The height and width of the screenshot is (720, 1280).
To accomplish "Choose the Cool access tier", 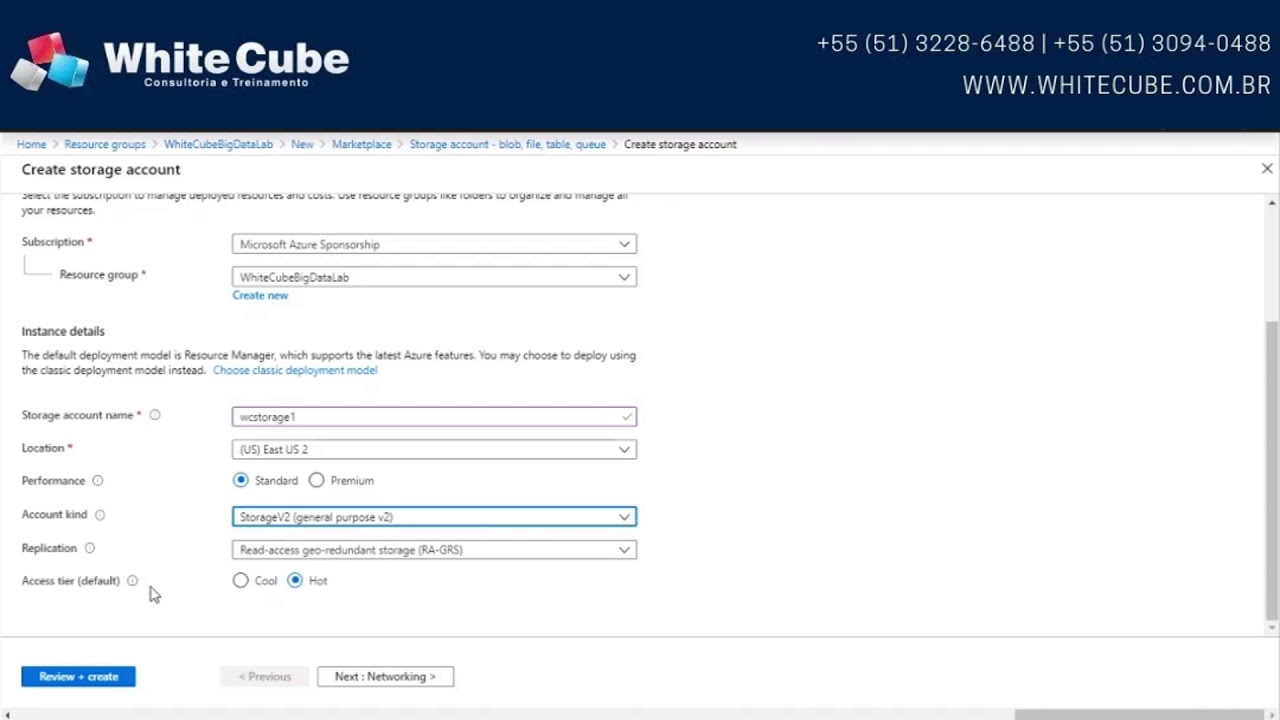I will point(241,580).
